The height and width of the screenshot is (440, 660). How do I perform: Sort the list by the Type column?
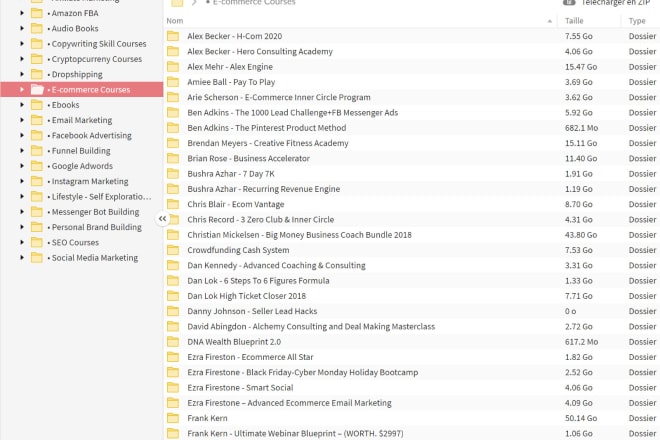click(637, 21)
